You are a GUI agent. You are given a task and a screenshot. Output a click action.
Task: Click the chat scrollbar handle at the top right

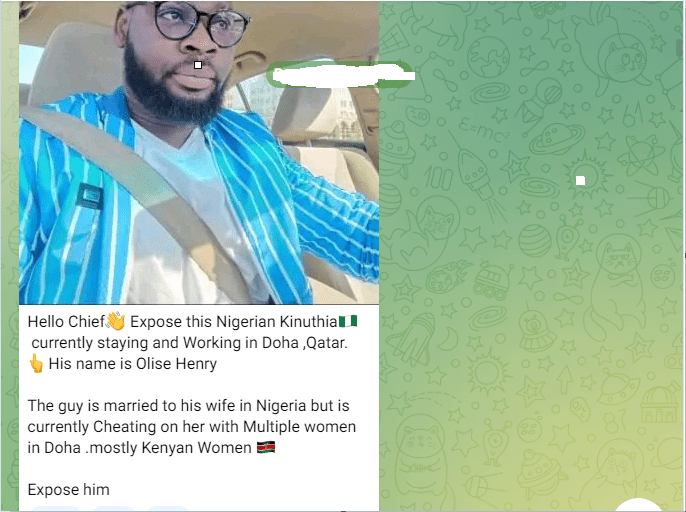[680, 48]
